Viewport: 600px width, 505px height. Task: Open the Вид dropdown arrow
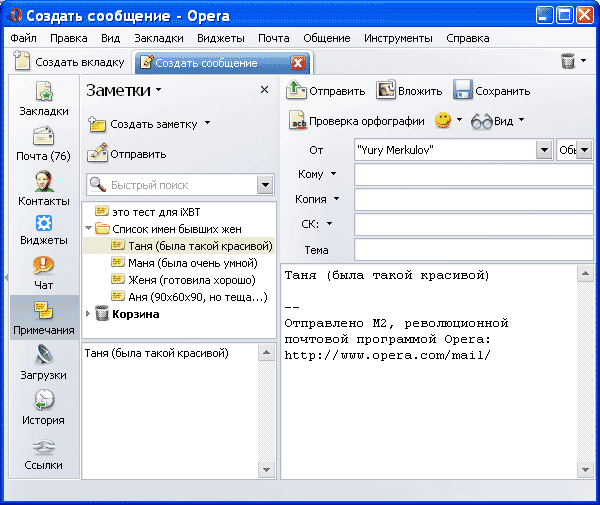[x=521, y=120]
